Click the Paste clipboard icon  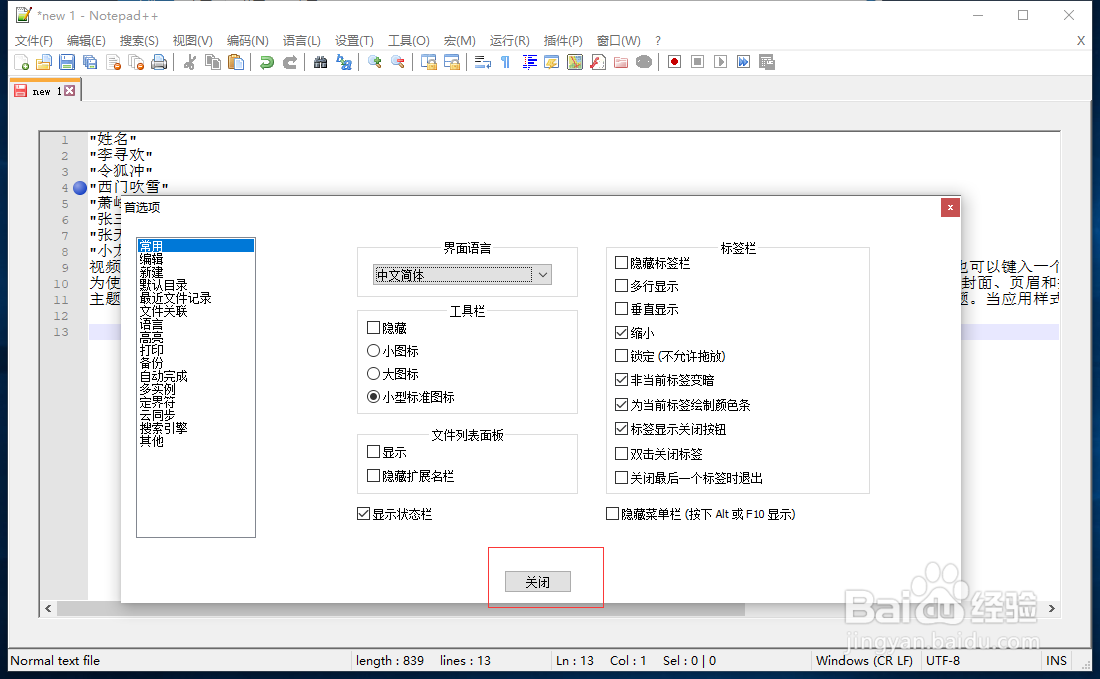click(x=236, y=62)
